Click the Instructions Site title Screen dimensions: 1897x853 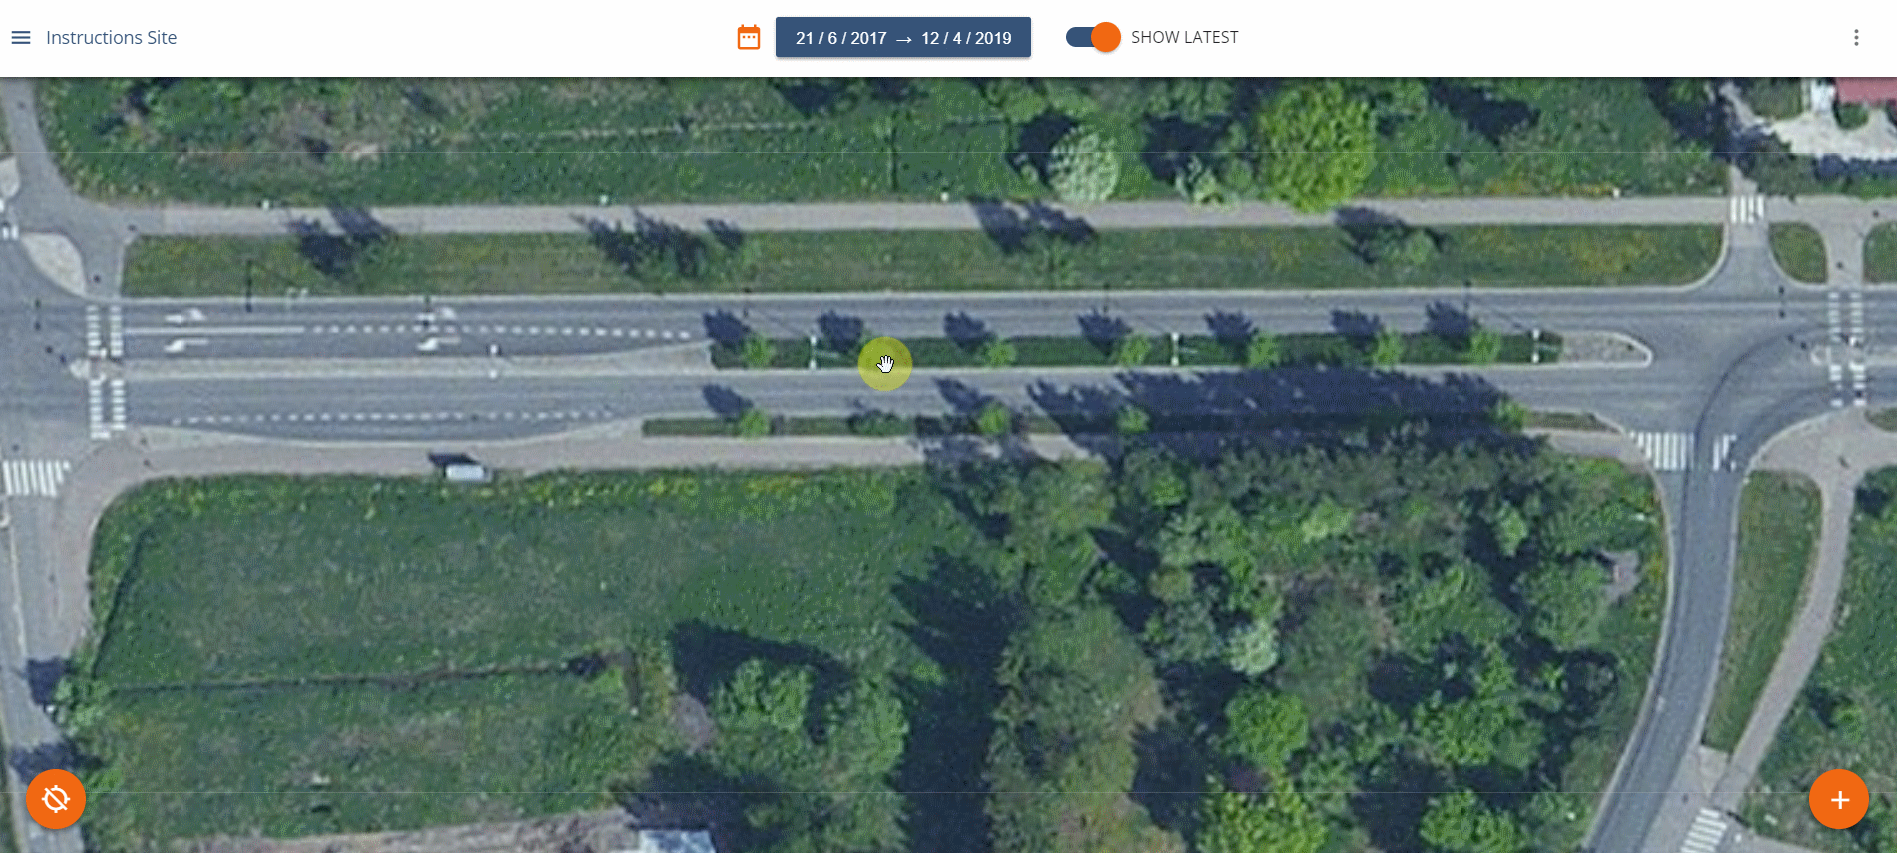click(x=111, y=38)
